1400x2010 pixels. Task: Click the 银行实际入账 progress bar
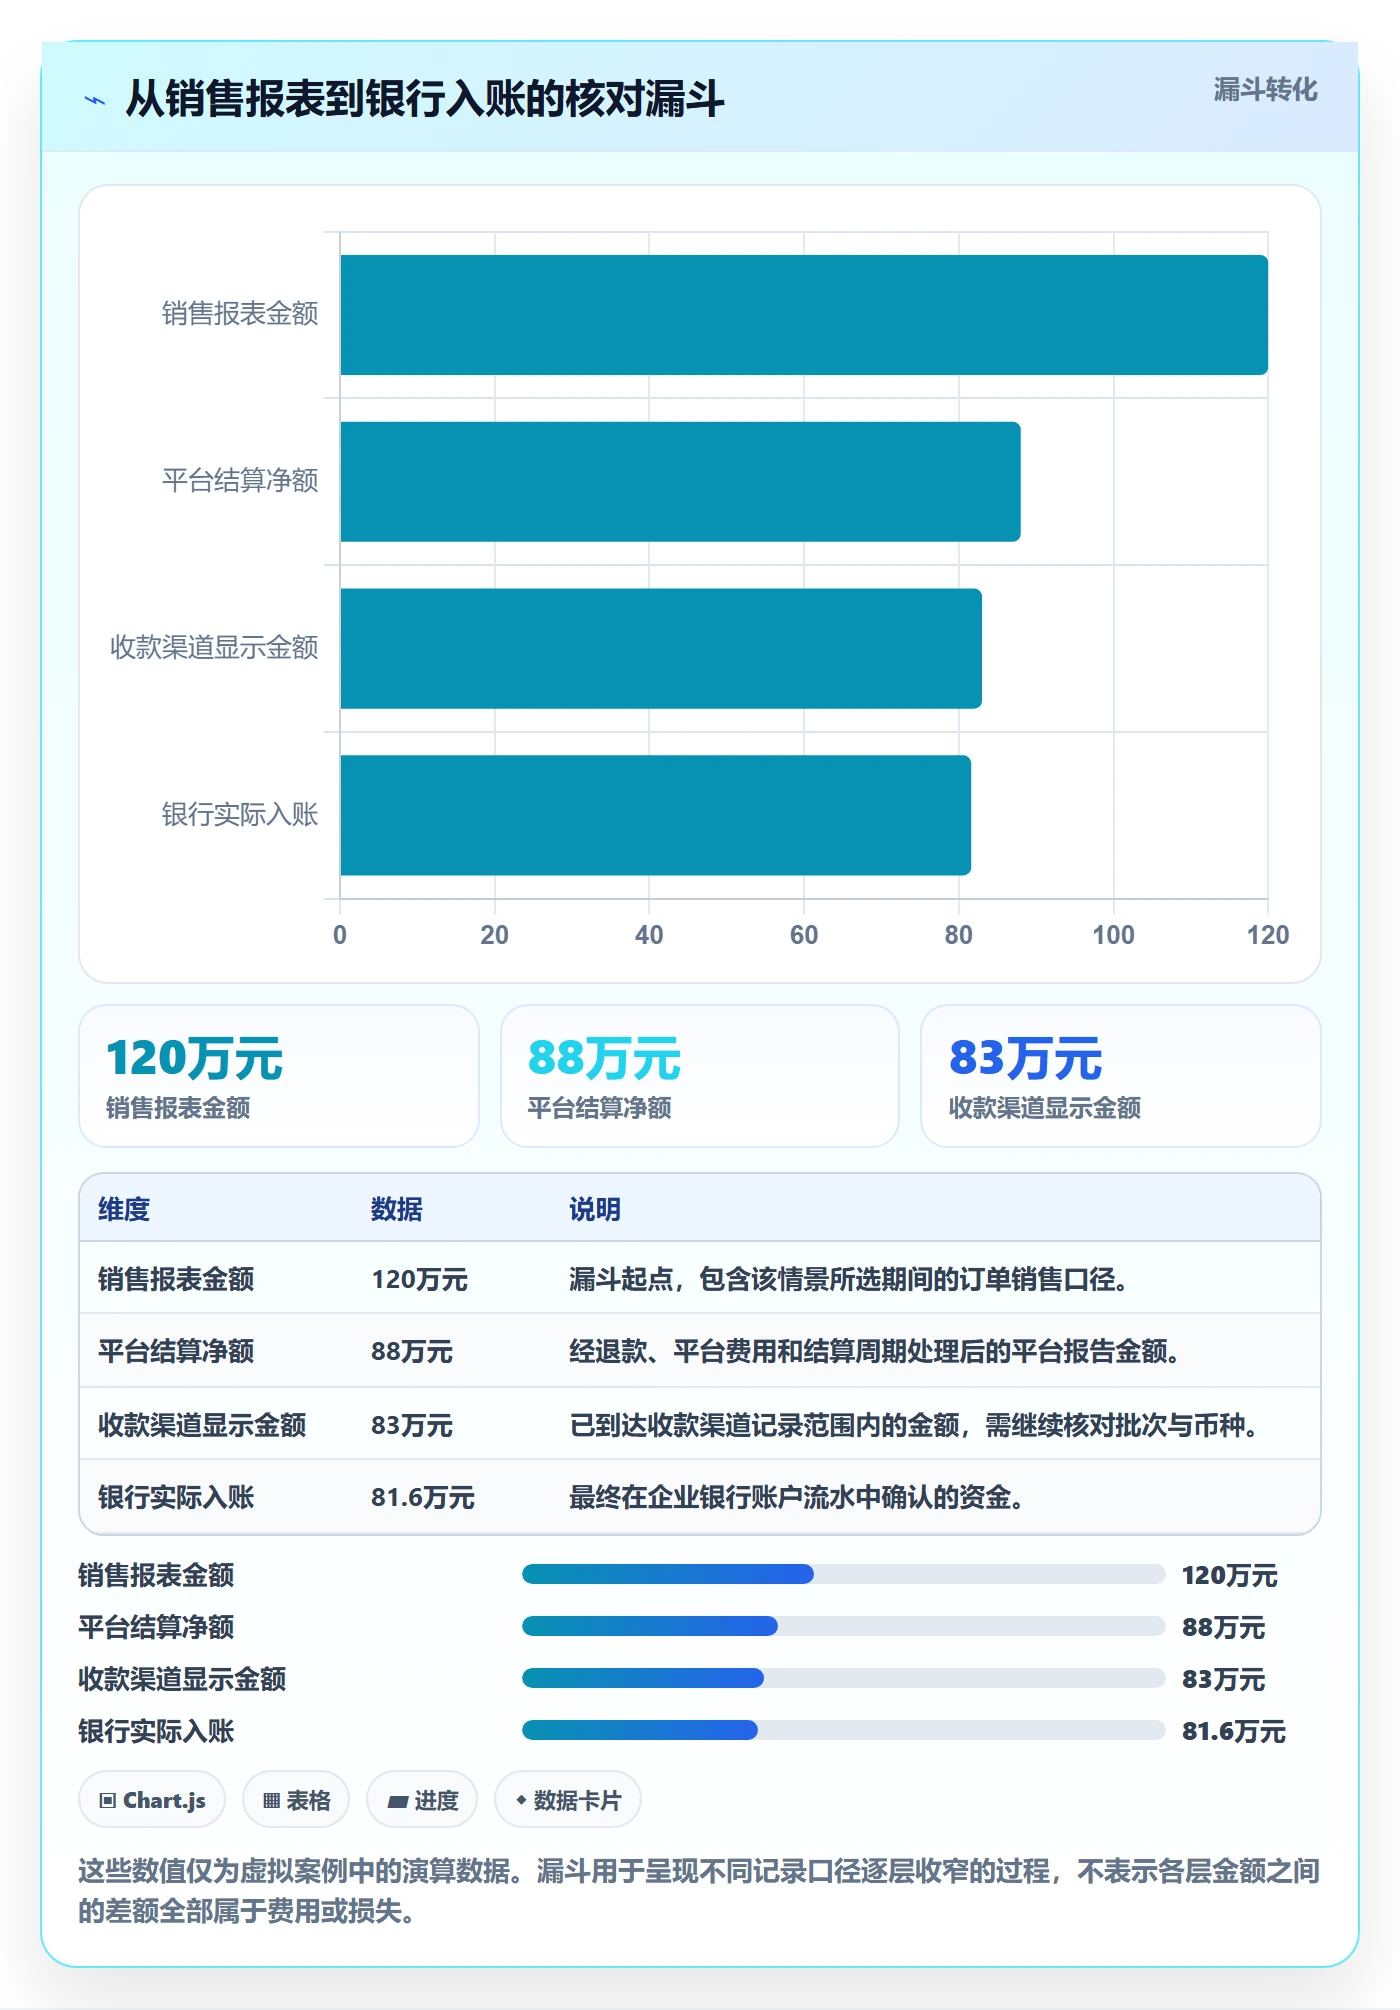843,1731
